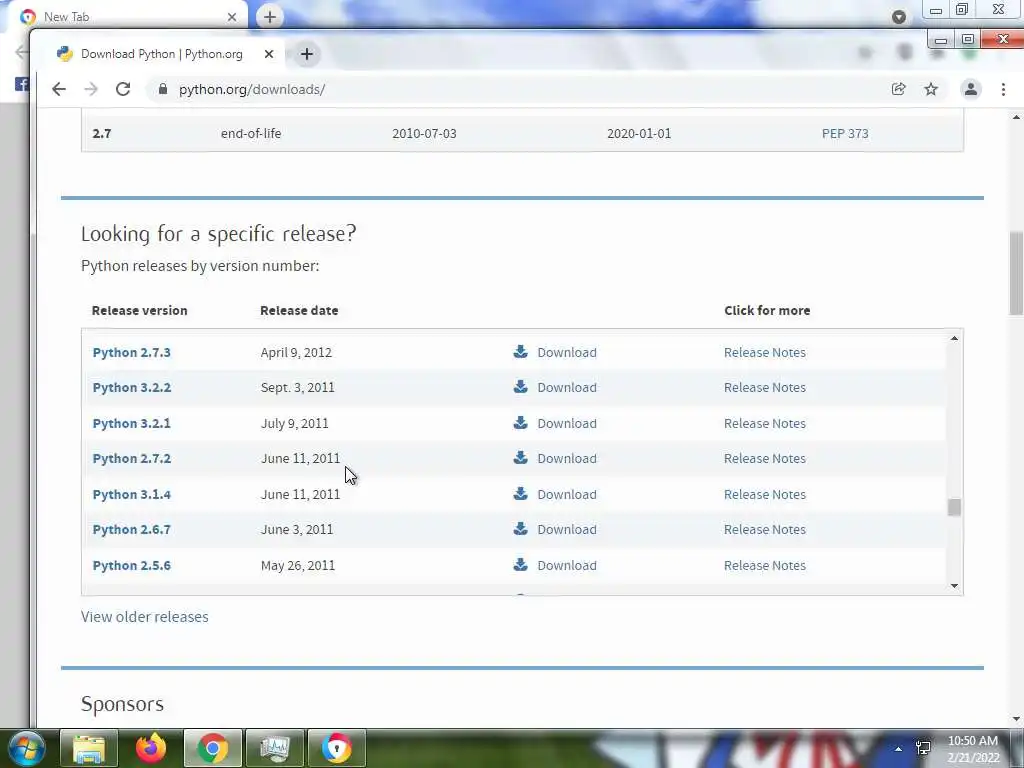1024x768 pixels.
Task: View site security lock info
Action: coord(163,89)
